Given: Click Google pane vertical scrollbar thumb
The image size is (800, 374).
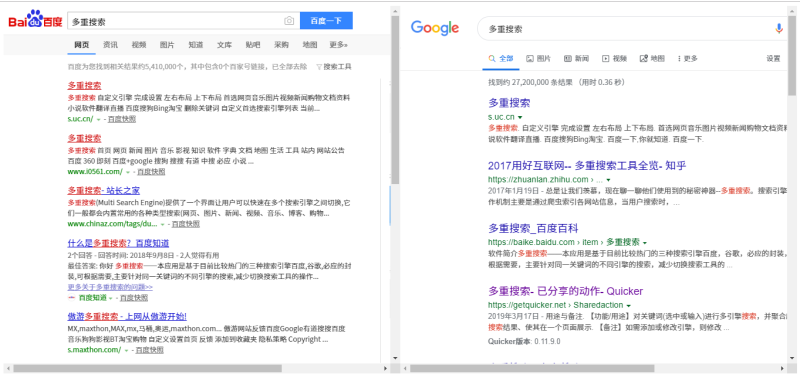Looking at the screenshot, I should (x=792, y=55).
